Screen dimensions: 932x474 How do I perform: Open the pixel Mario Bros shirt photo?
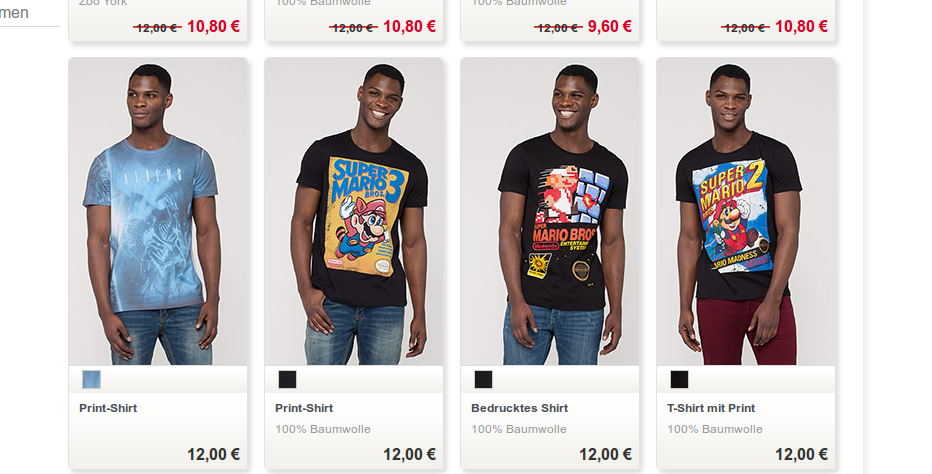point(550,212)
